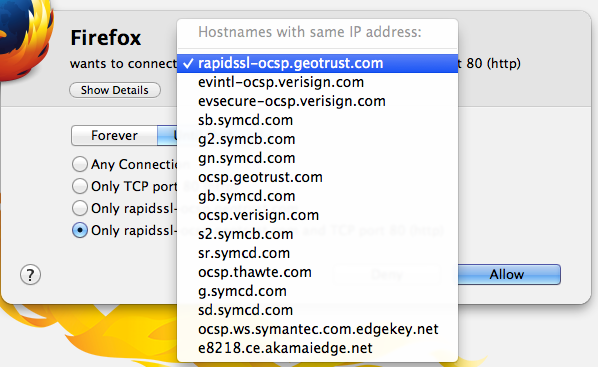Pick e8218.ce.akamaiedge.net hostname

317,348
